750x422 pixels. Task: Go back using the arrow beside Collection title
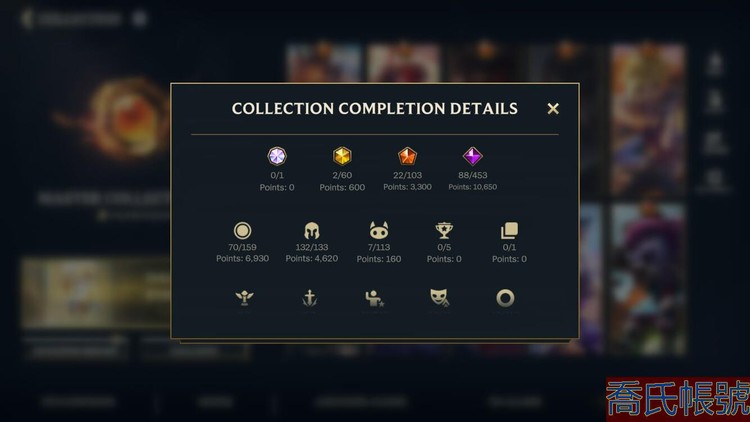pyautogui.click(x=27, y=19)
